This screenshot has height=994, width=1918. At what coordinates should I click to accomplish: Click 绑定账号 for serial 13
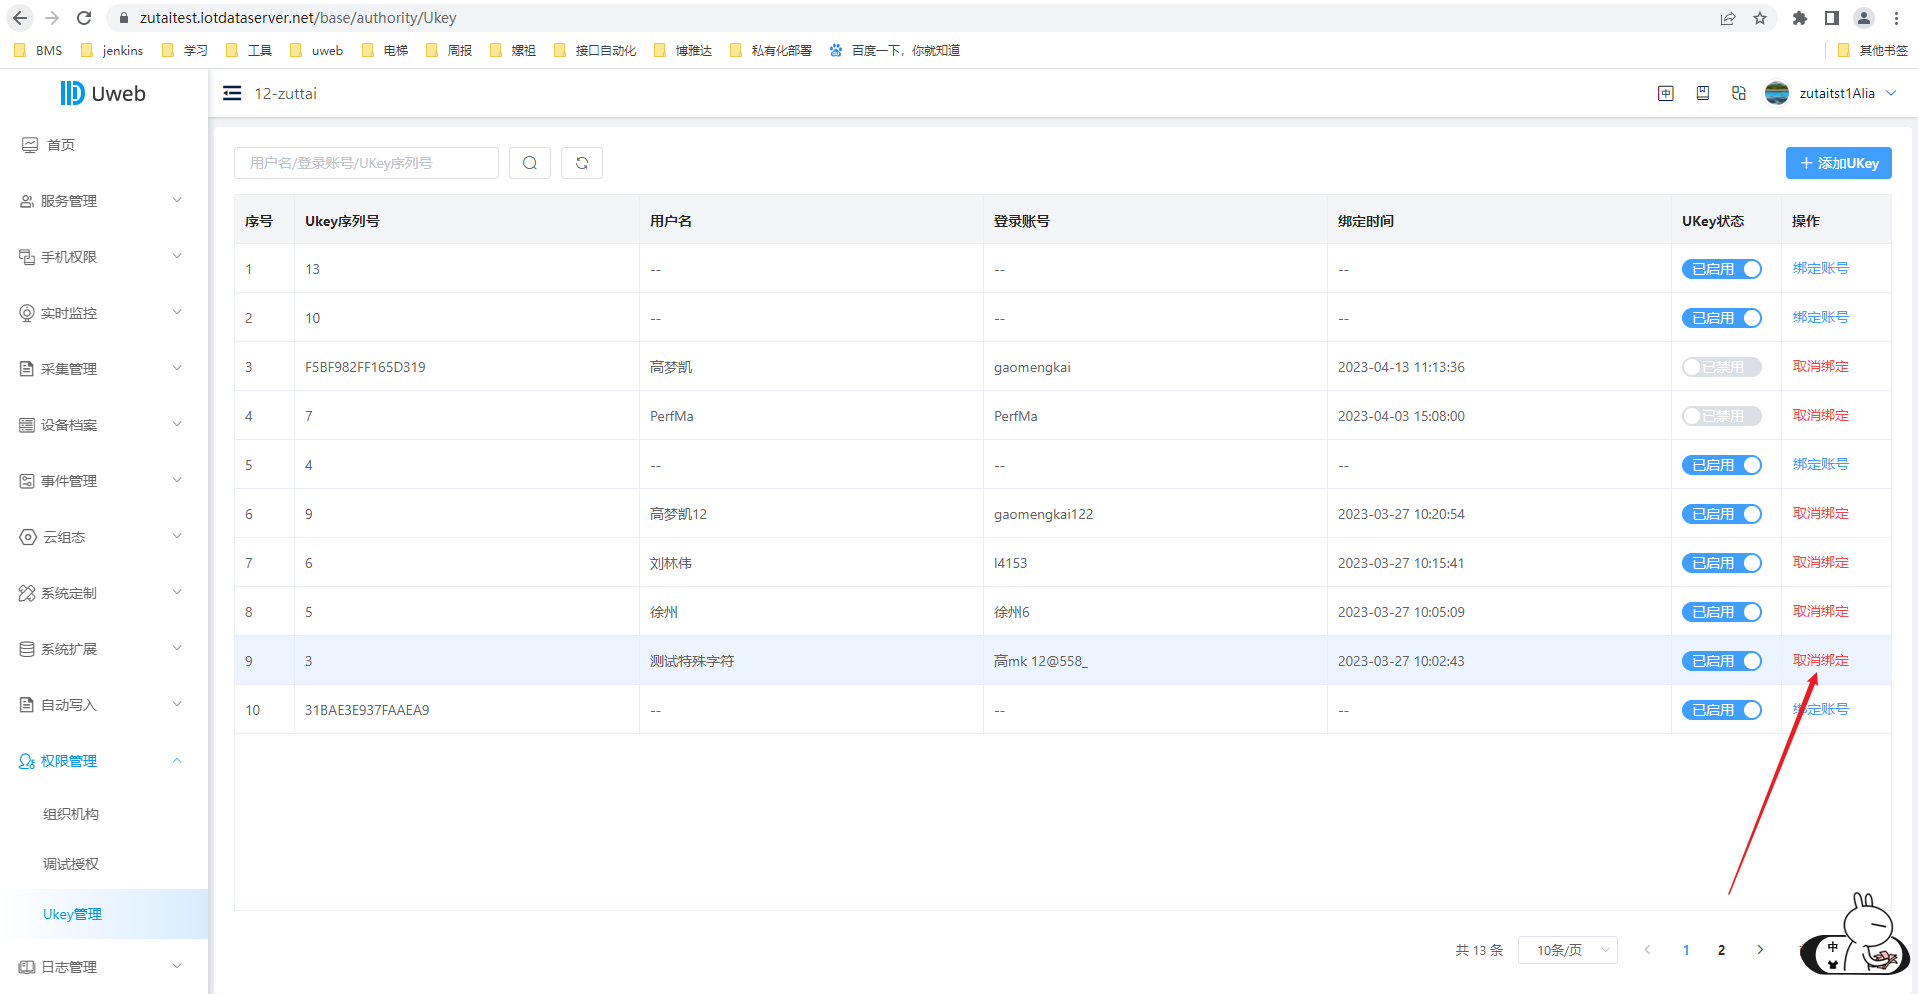point(1821,268)
